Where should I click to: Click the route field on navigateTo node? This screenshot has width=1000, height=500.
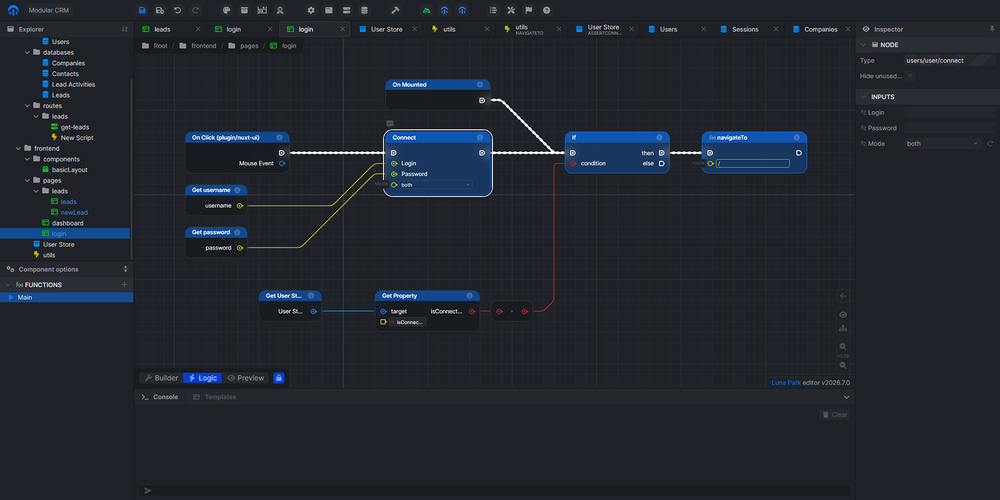pos(753,163)
